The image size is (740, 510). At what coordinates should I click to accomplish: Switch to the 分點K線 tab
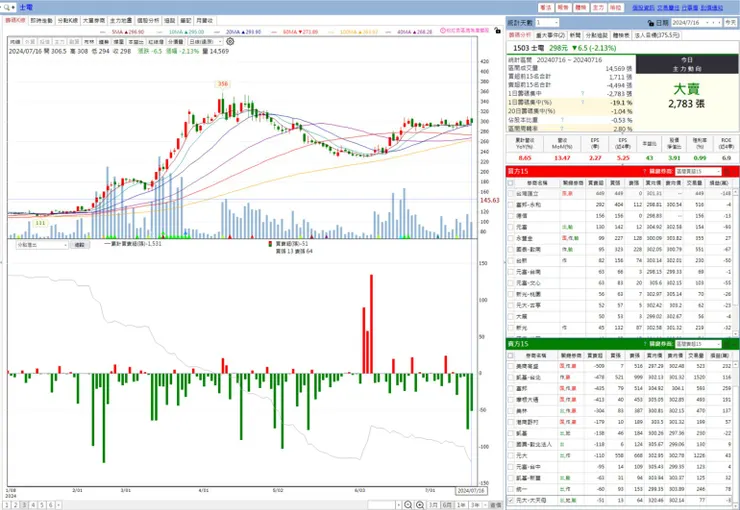[68, 21]
